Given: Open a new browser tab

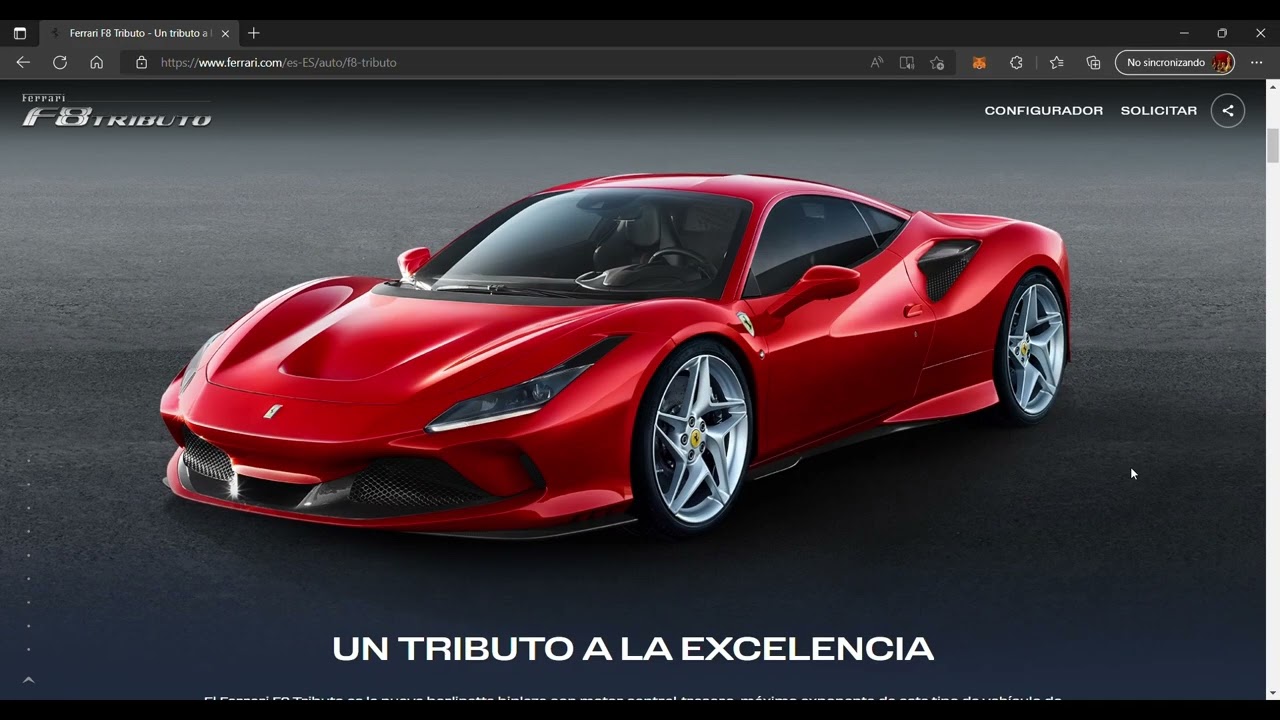Looking at the screenshot, I should [254, 33].
